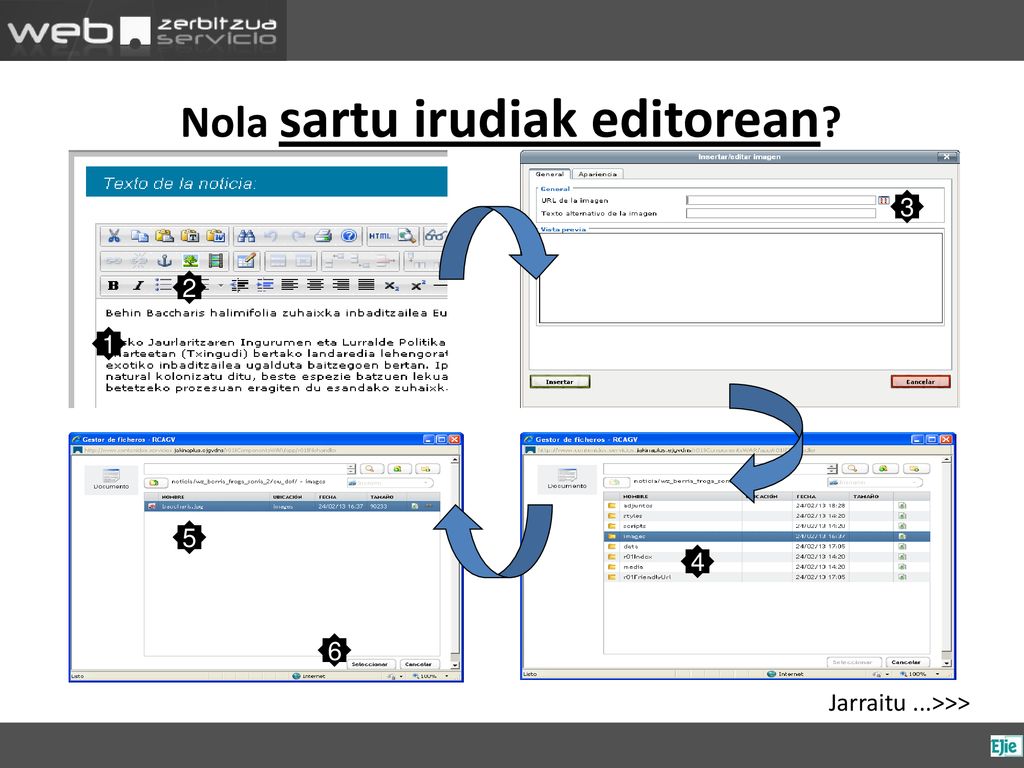This screenshot has height=768, width=1024.
Task: Apply subscript formatting
Action: tap(391, 285)
